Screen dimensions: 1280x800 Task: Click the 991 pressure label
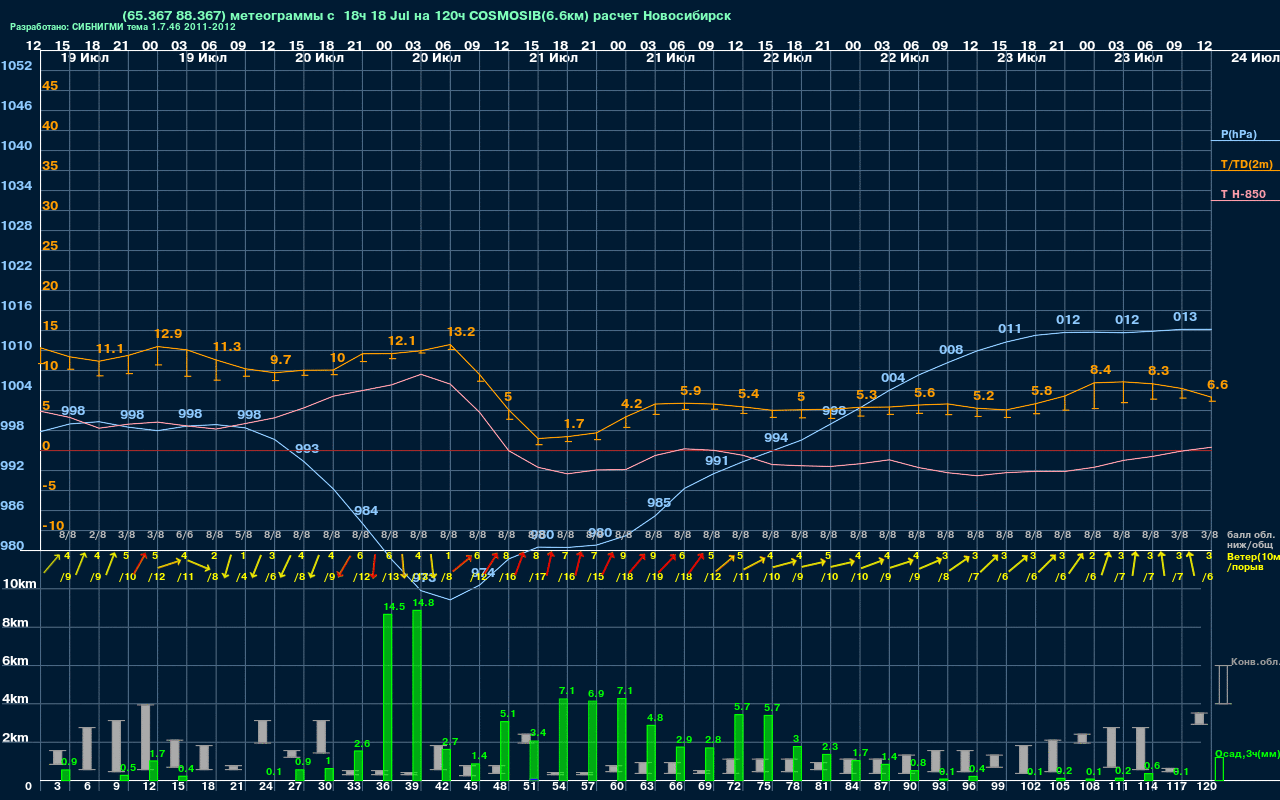coord(717,461)
